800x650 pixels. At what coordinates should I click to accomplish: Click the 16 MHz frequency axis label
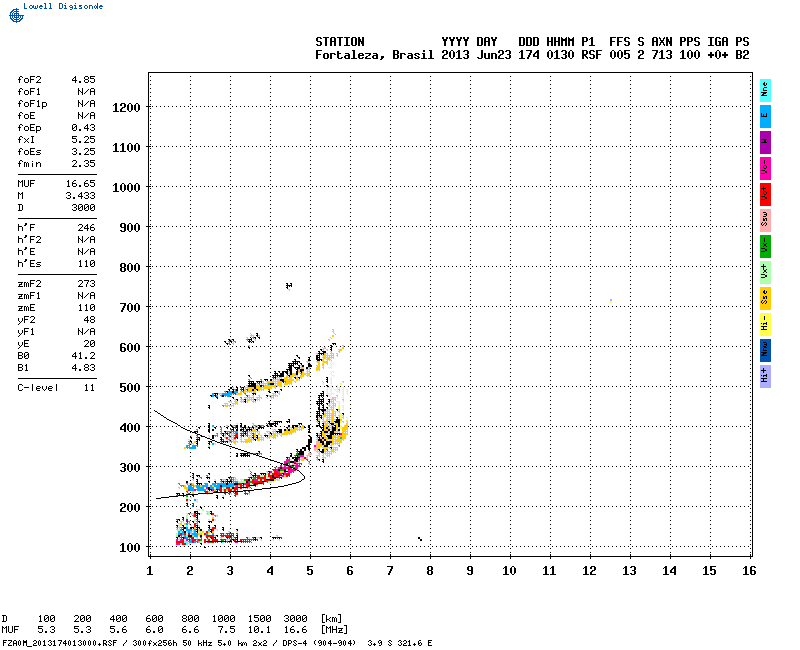click(749, 571)
